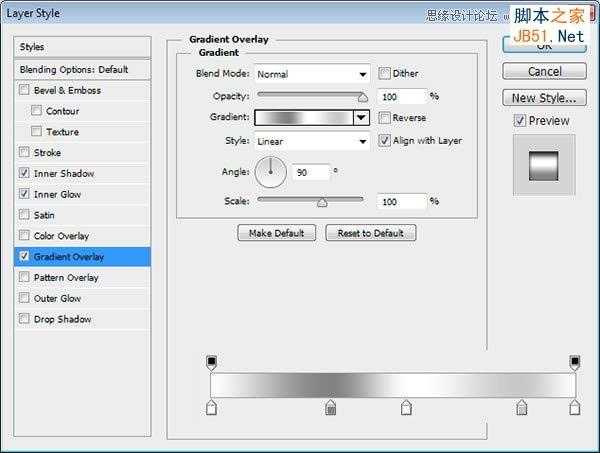Uncheck the Gradient Overlay checkbox
The width and height of the screenshot is (600, 453).
(x=24, y=256)
